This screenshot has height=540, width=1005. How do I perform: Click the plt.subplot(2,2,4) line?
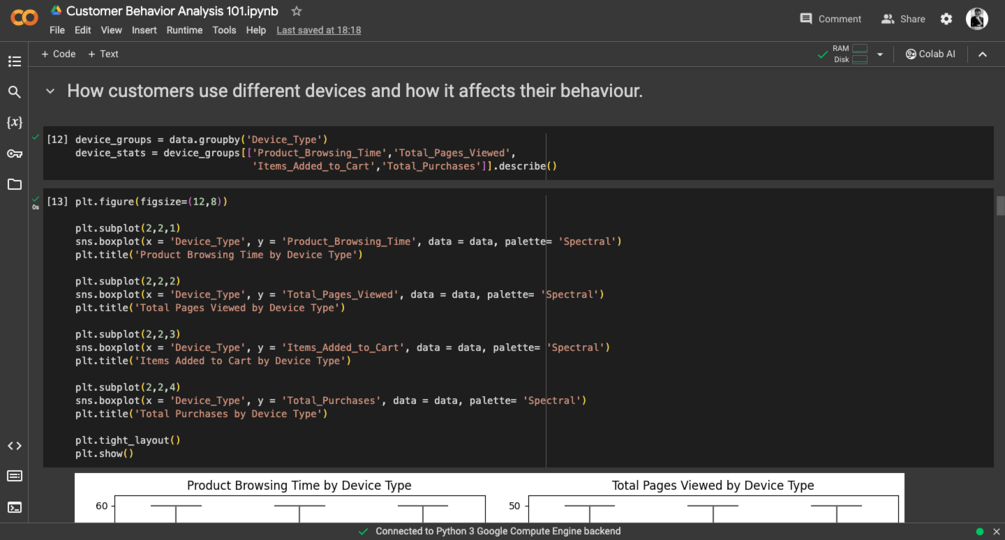pyautogui.click(x=128, y=388)
